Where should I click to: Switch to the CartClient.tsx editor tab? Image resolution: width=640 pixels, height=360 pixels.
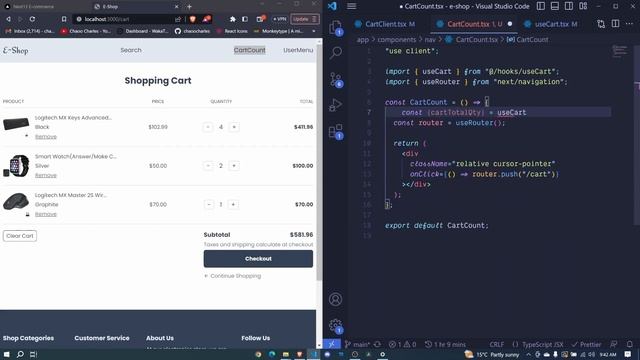(385, 24)
